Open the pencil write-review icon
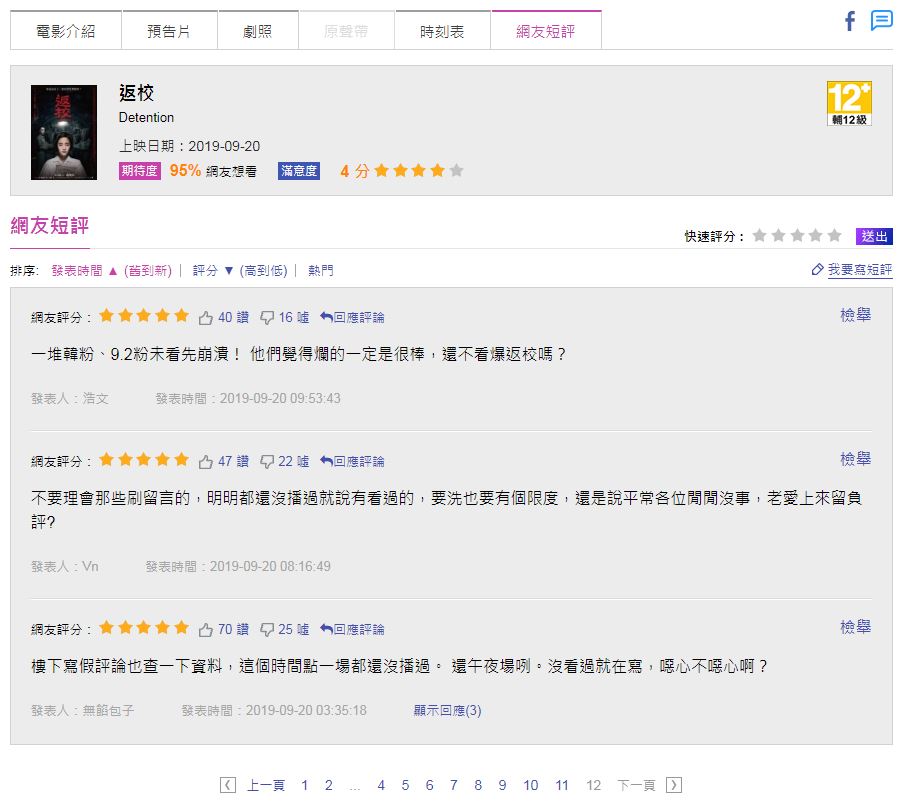Viewport: 901px width, 803px height. pyautogui.click(x=817, y=269)
